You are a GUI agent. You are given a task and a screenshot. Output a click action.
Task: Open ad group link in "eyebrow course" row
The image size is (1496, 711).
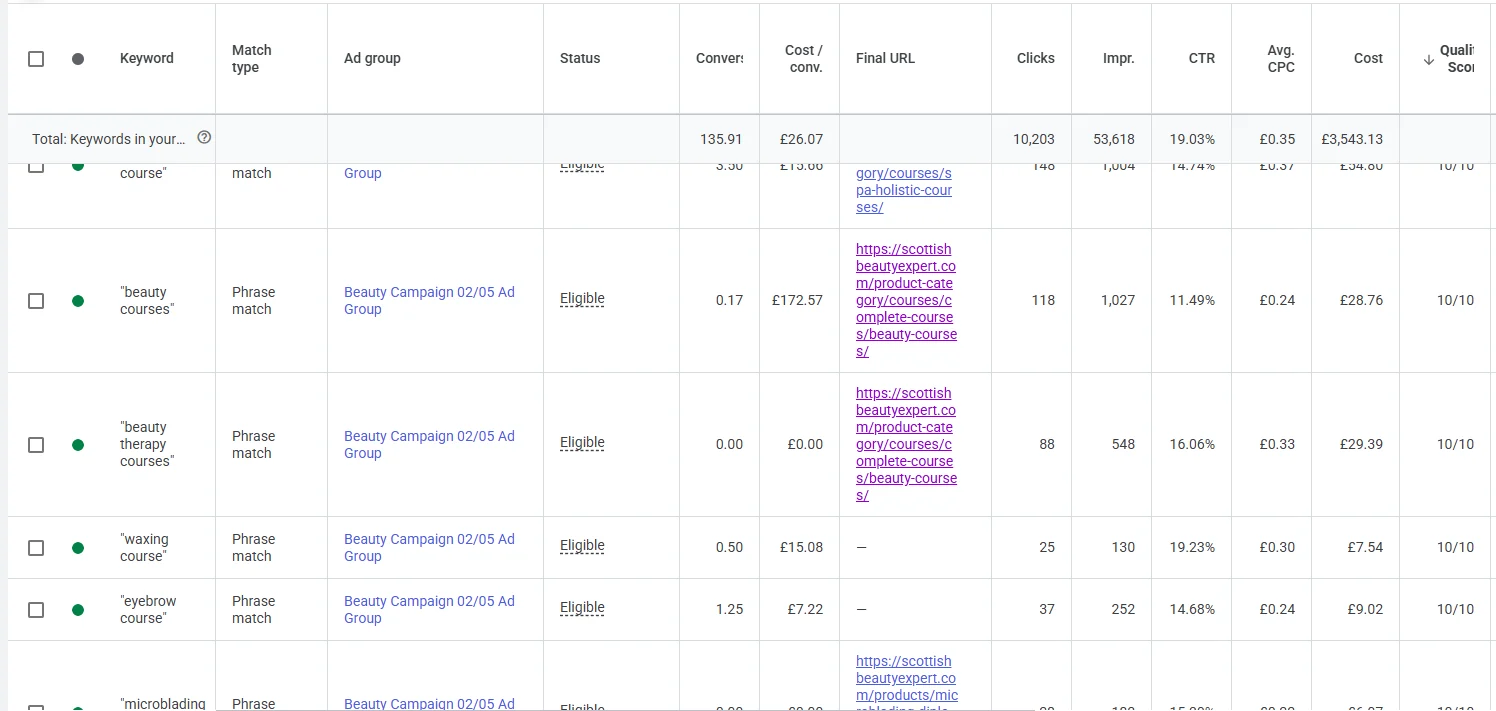point(429,610)
